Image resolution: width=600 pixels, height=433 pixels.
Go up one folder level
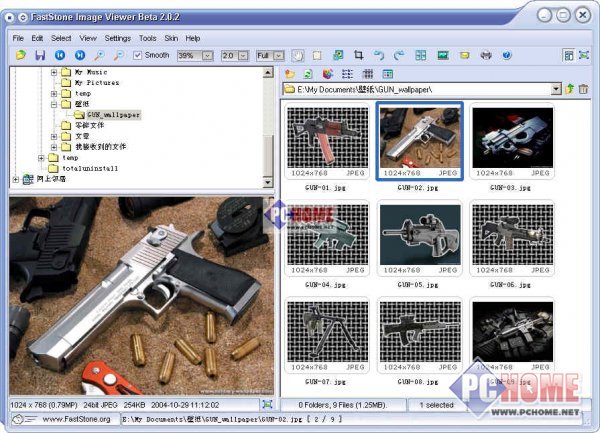[569, 89]
